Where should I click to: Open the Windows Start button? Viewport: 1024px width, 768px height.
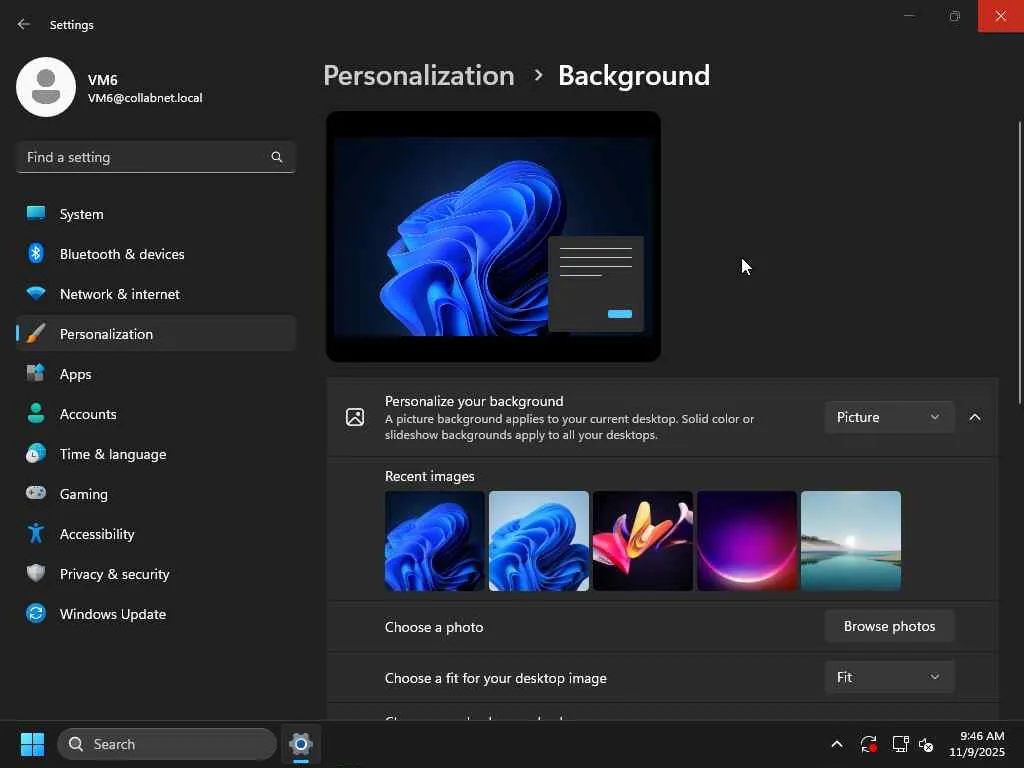(32, 744)
